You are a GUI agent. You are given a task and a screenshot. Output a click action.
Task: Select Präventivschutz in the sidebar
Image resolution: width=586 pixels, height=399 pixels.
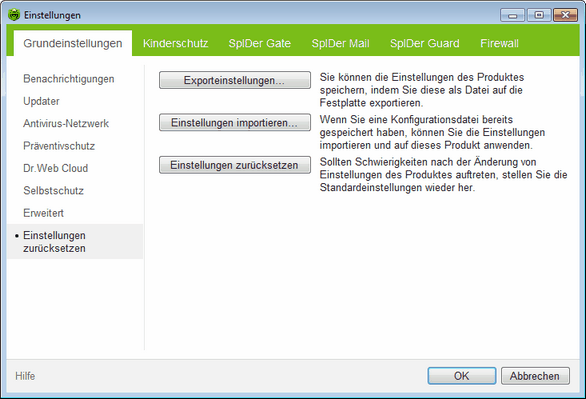tap(59, 146)
